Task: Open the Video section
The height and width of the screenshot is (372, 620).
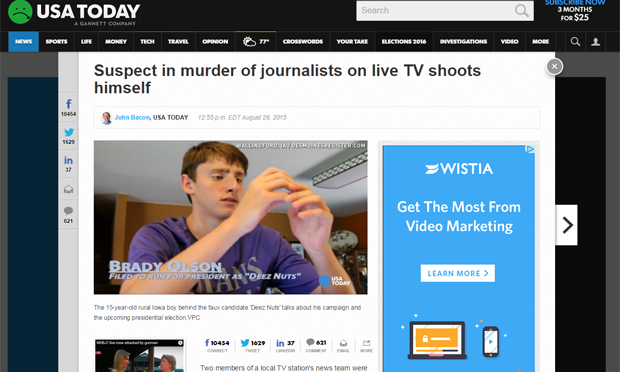Action: (509, 42)
